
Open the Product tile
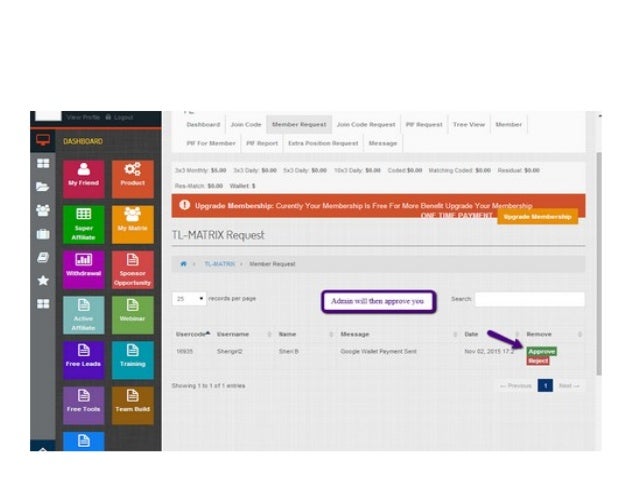[x=133, y=179]
